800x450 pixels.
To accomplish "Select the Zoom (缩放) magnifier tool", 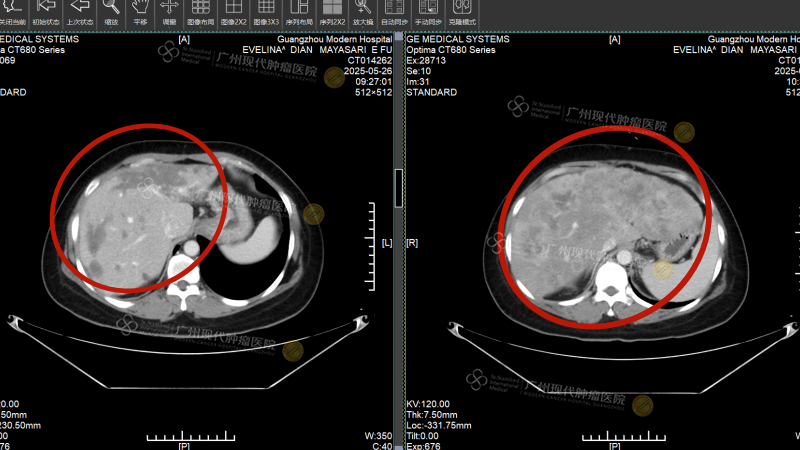I will 111,10.
